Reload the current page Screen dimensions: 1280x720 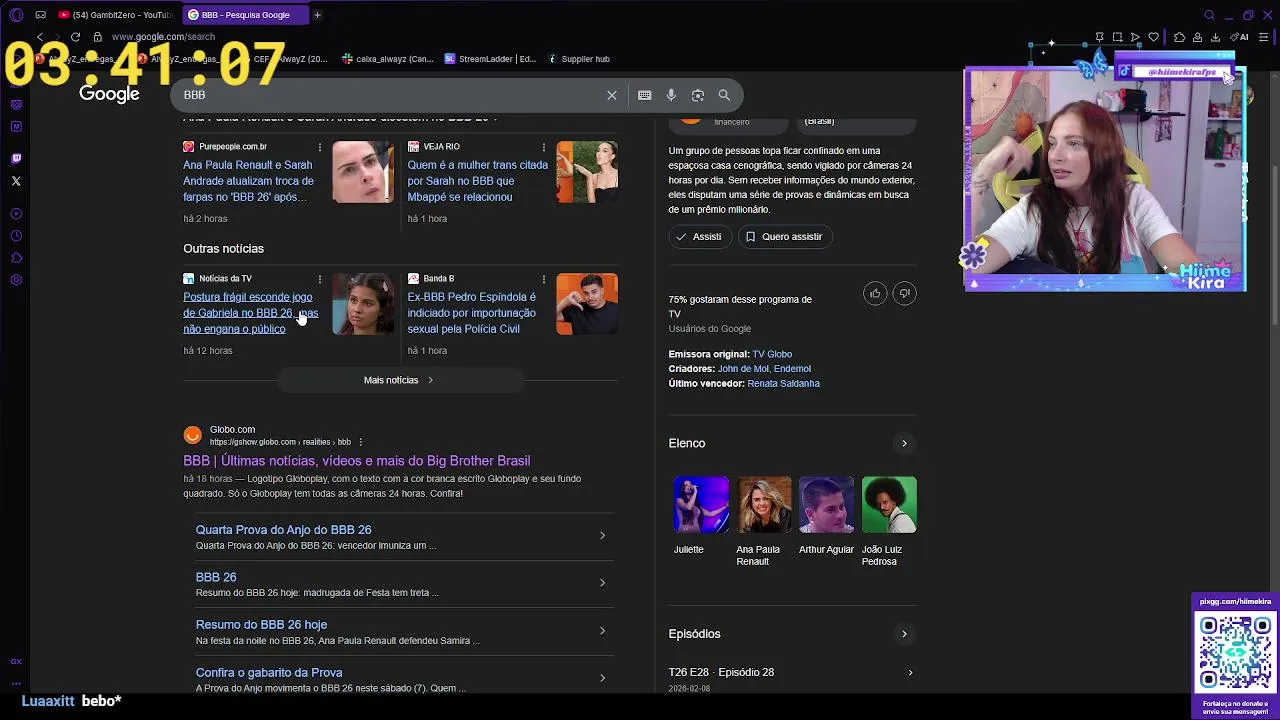[x=75, y=37]
